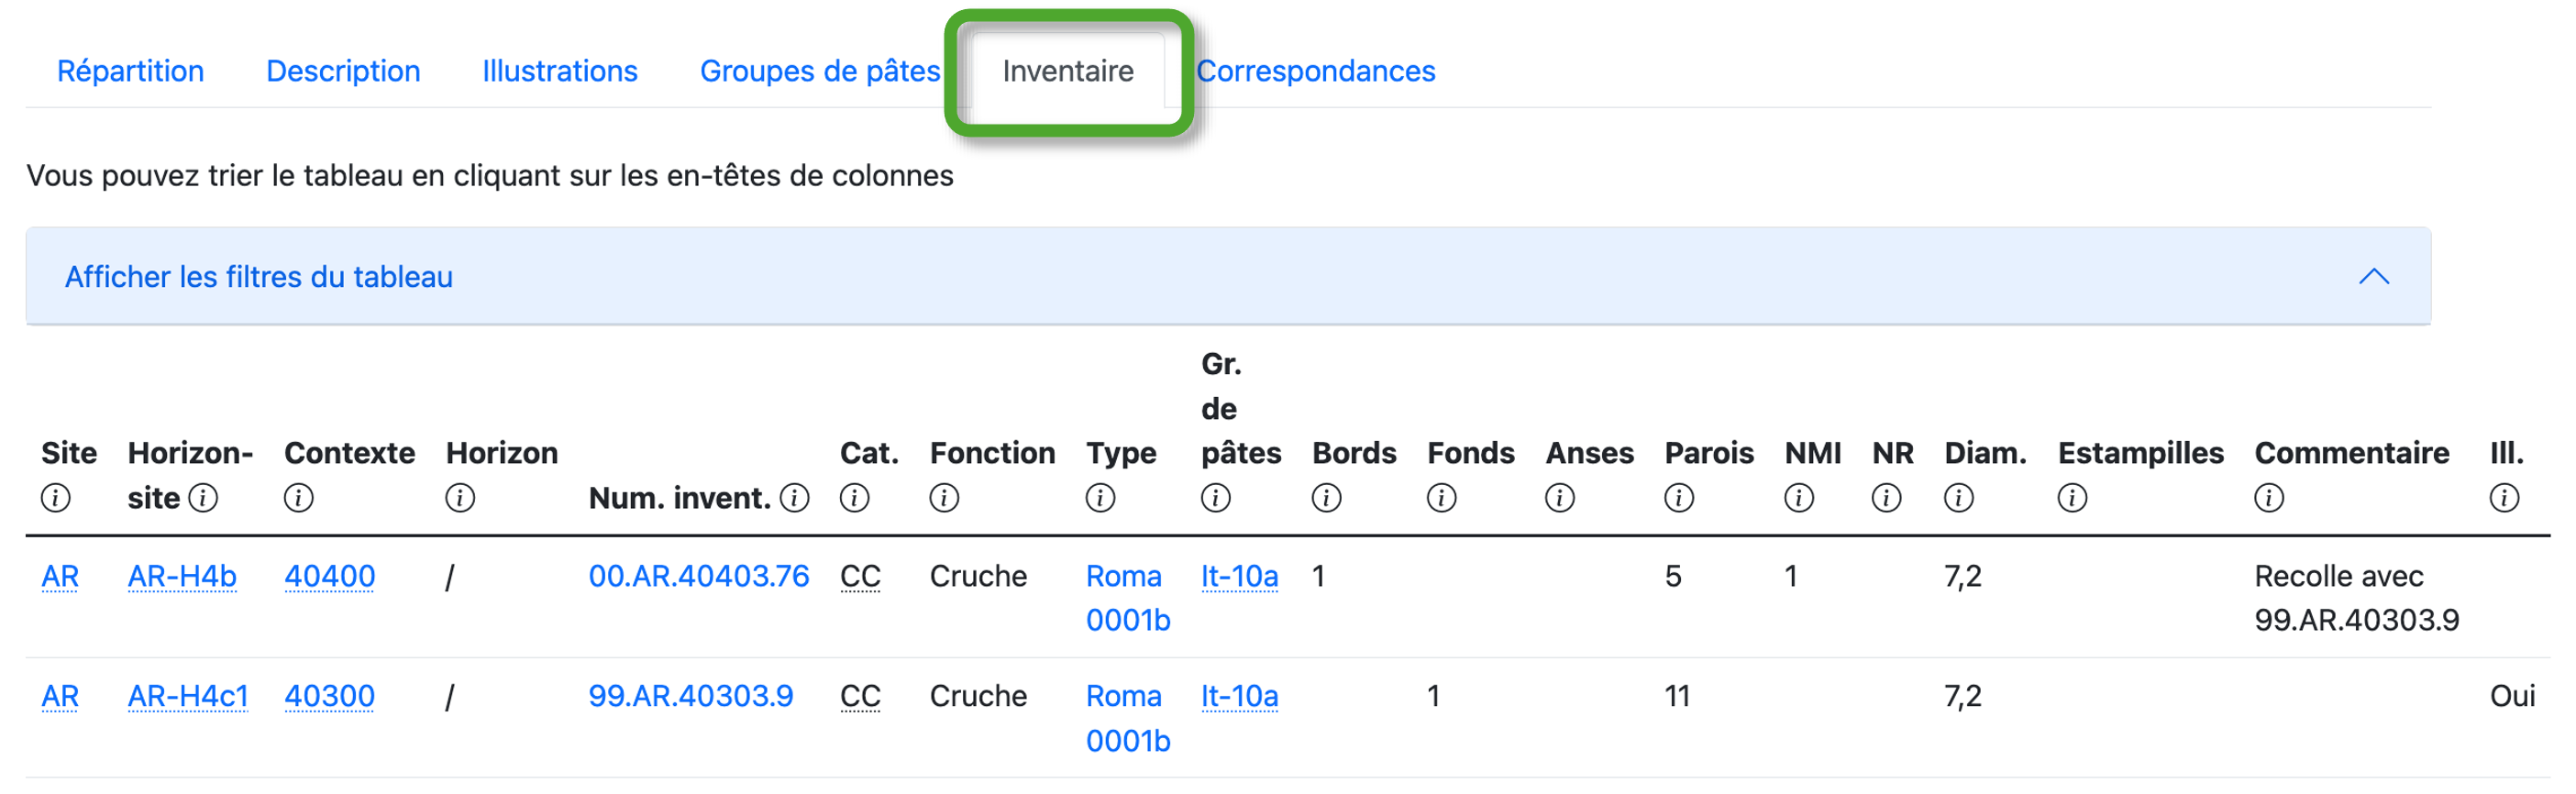Click the info icon under Anses header
This screenshot has height=794, width=2576.
click(1559, 498)
